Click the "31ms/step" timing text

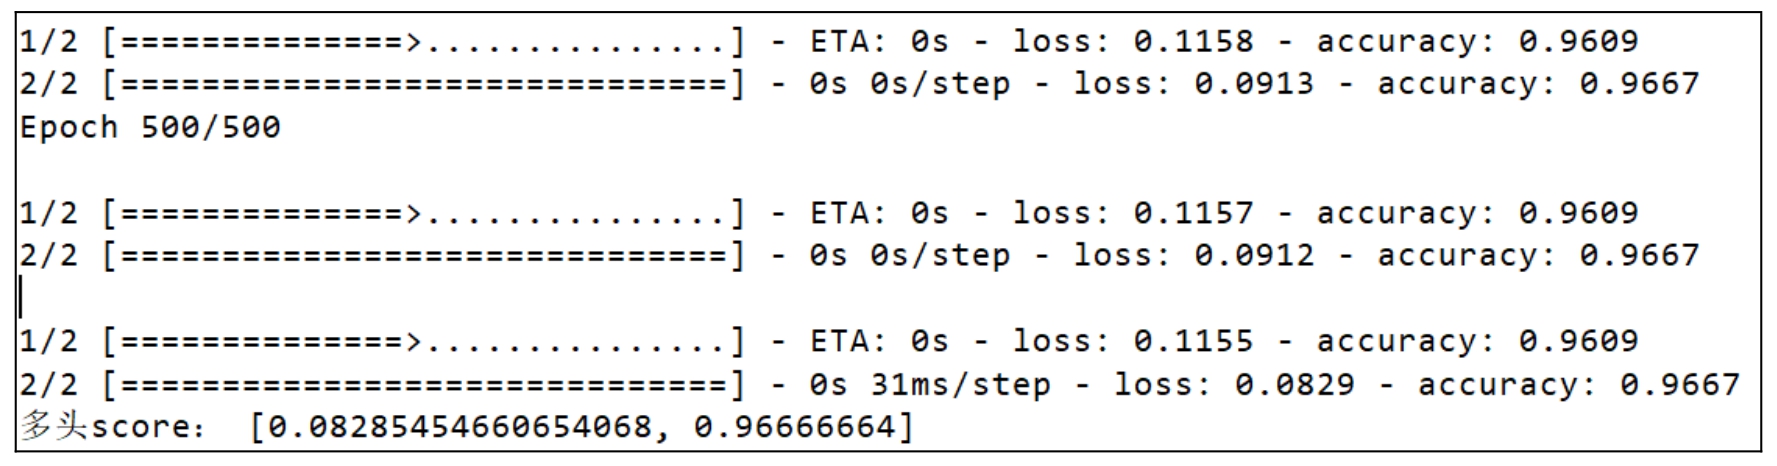960,385
